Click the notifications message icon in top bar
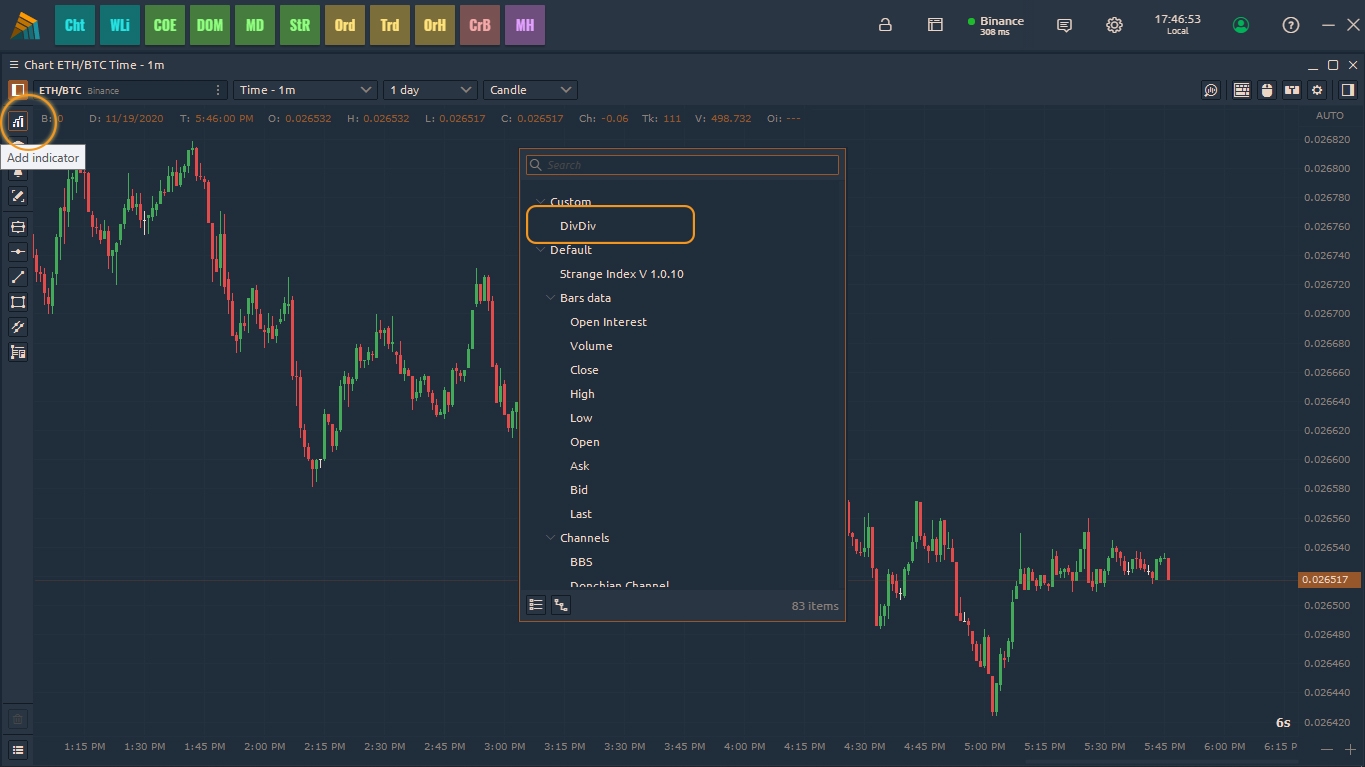1365x767 pixels. 1065,25
